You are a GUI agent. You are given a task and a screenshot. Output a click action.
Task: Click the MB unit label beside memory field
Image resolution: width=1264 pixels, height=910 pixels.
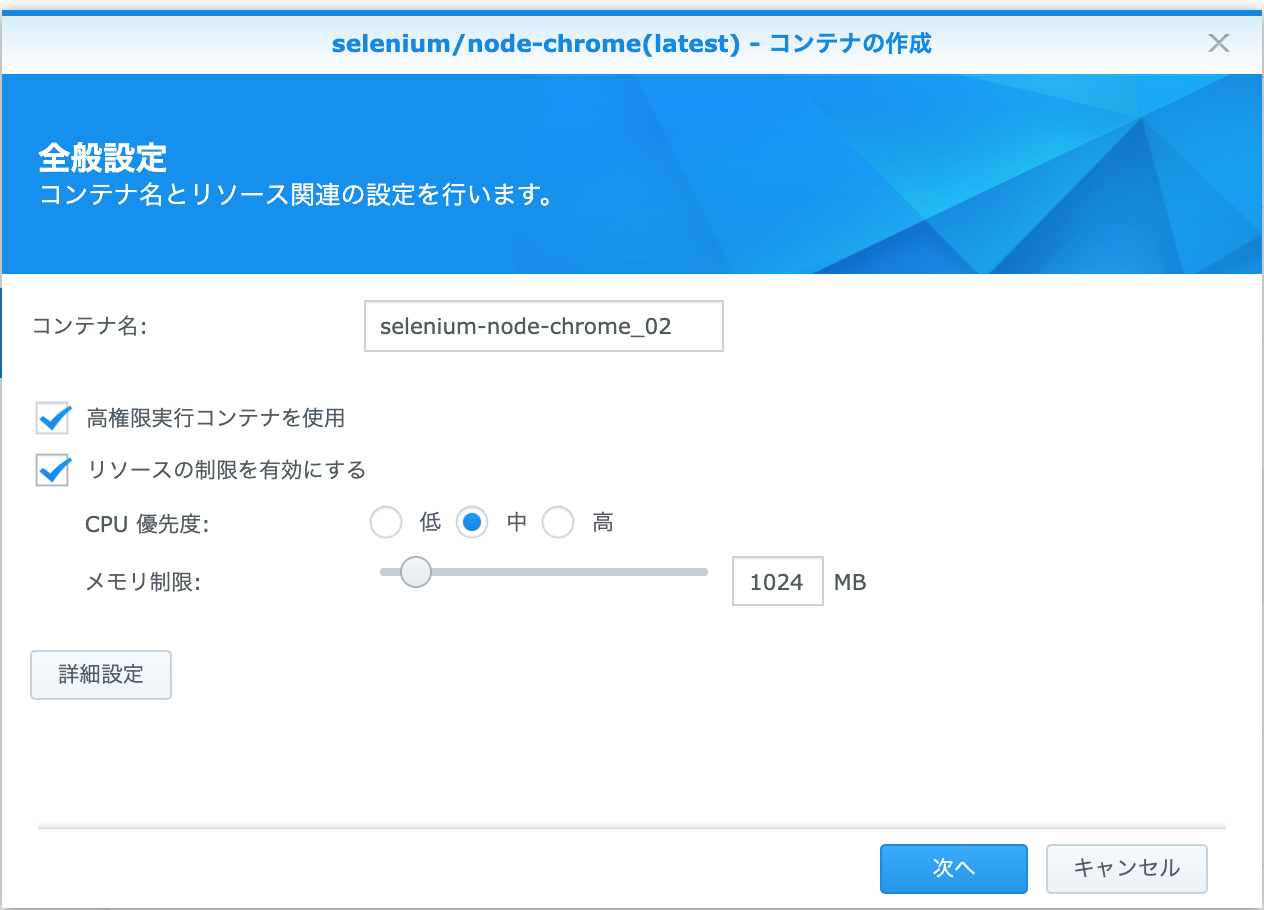tap(849, 581)
